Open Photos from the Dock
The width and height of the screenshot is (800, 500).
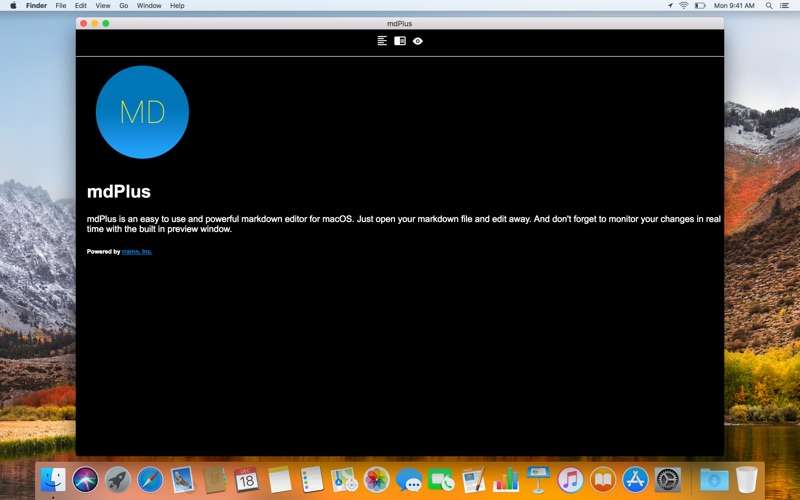point(377,480)
